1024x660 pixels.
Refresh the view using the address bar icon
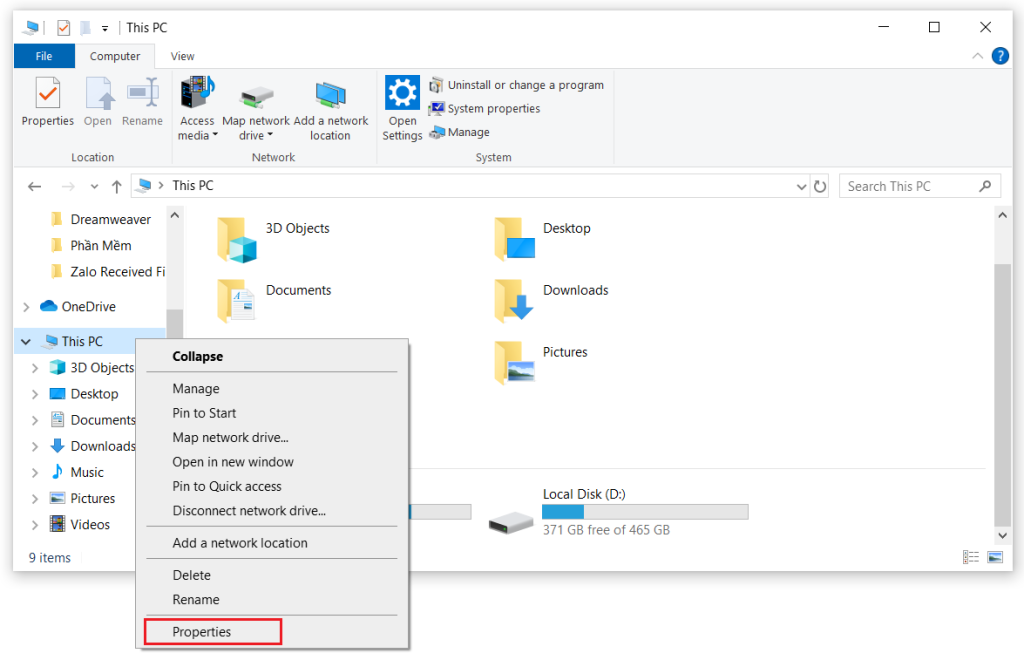tap(820, 185)
